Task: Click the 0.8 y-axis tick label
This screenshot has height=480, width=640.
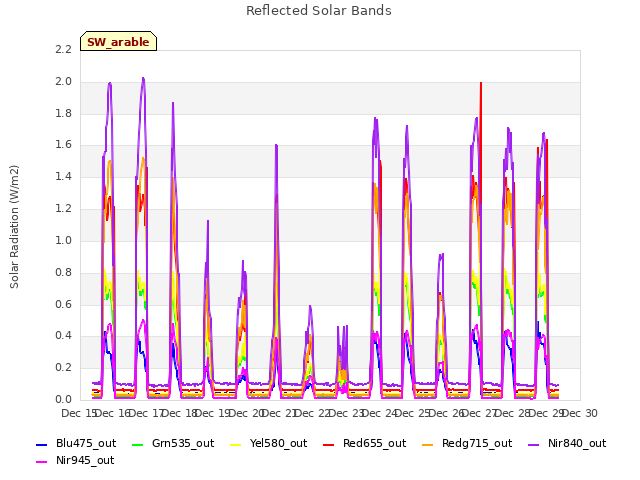Action: 63,272
